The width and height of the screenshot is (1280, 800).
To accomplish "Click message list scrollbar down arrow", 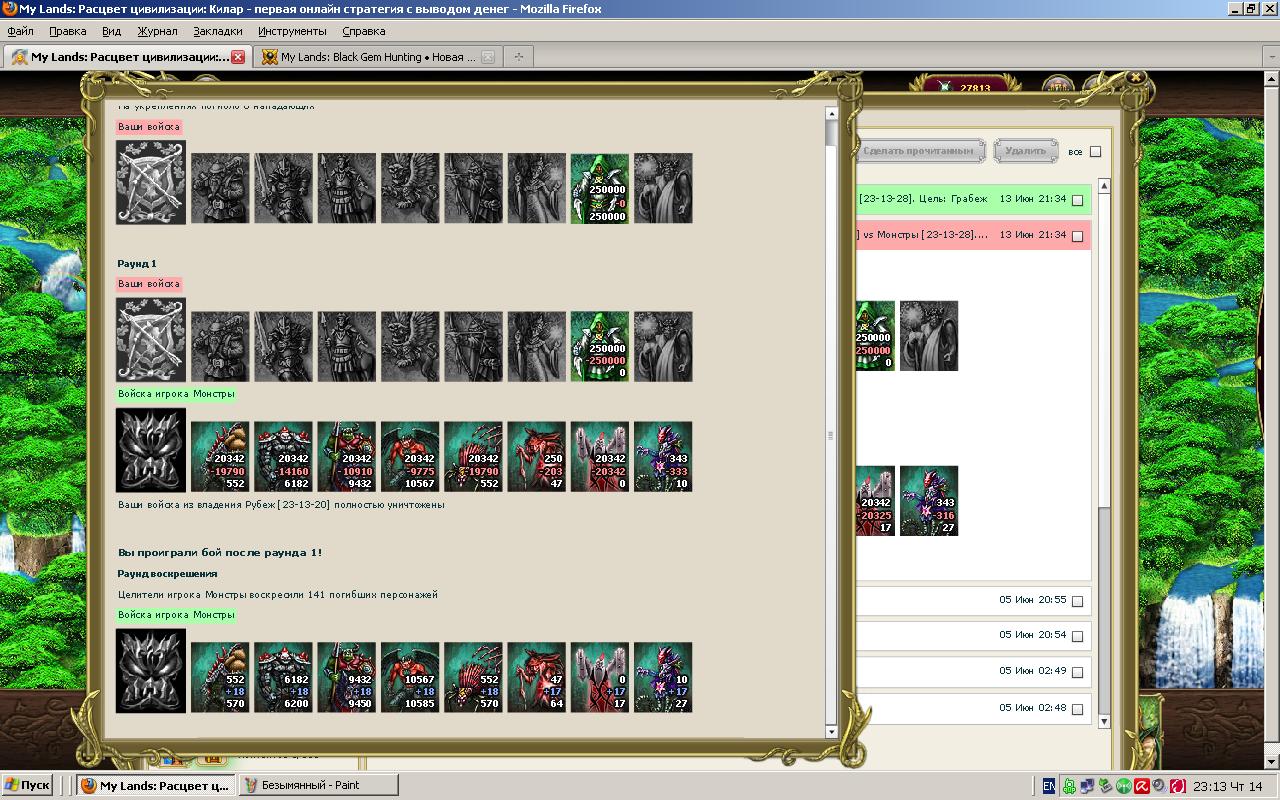I will [1104, 721].
